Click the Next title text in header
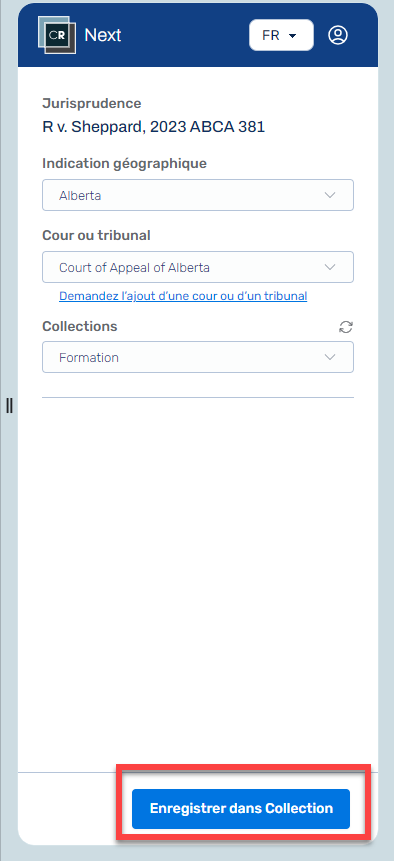 [x=103, y=35]
